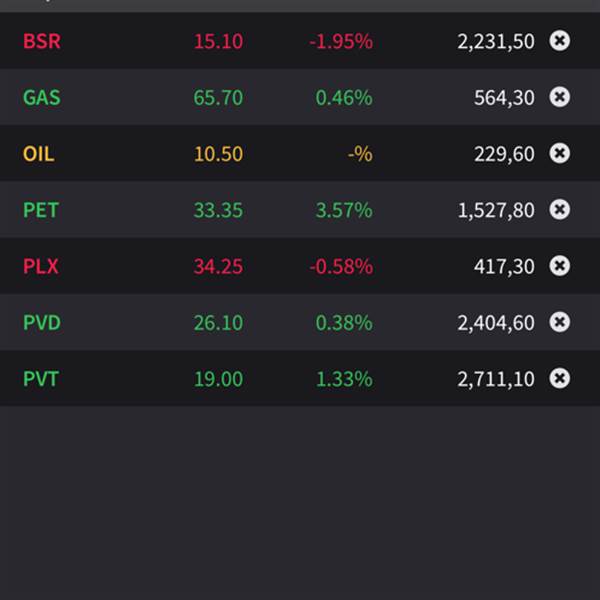
Task: Click PVT volume 2,711,10
Action: [495, 379]
